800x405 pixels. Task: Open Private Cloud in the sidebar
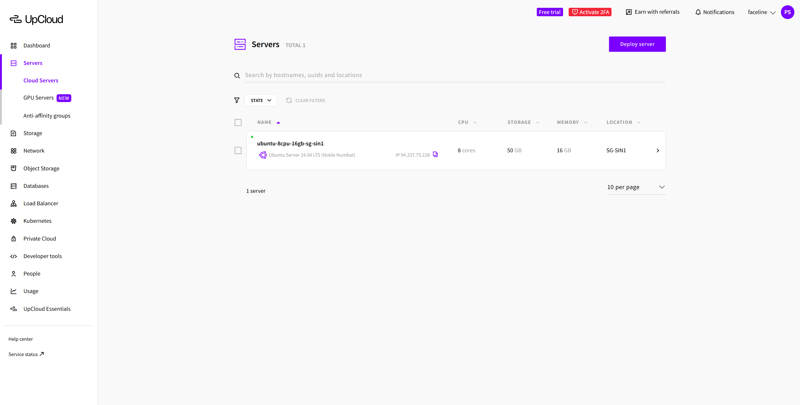pos(40,239)
